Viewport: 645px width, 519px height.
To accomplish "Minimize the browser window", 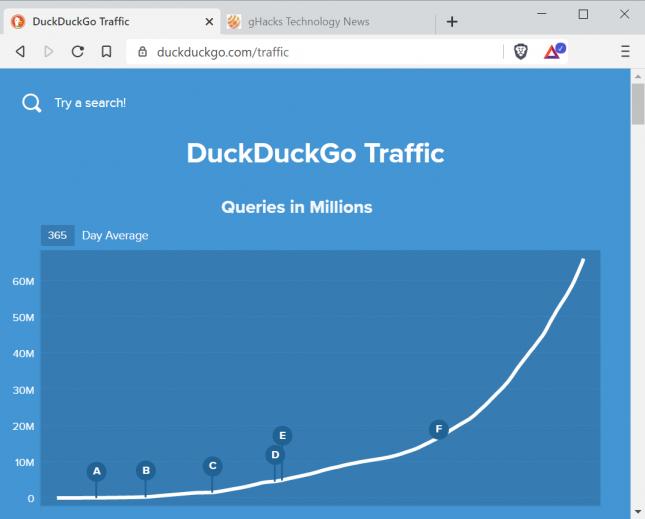I will [542, 14].
